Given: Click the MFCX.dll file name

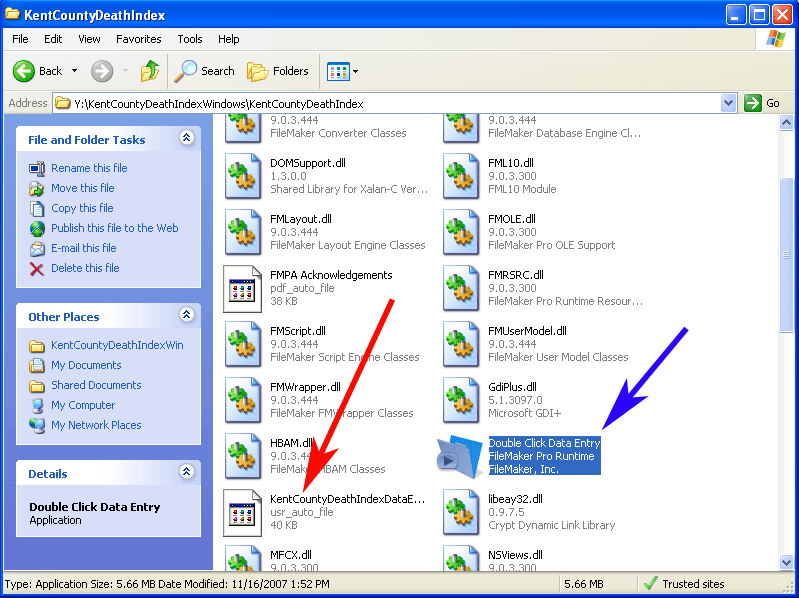Looking at the screenshot, I should [291, 555].
